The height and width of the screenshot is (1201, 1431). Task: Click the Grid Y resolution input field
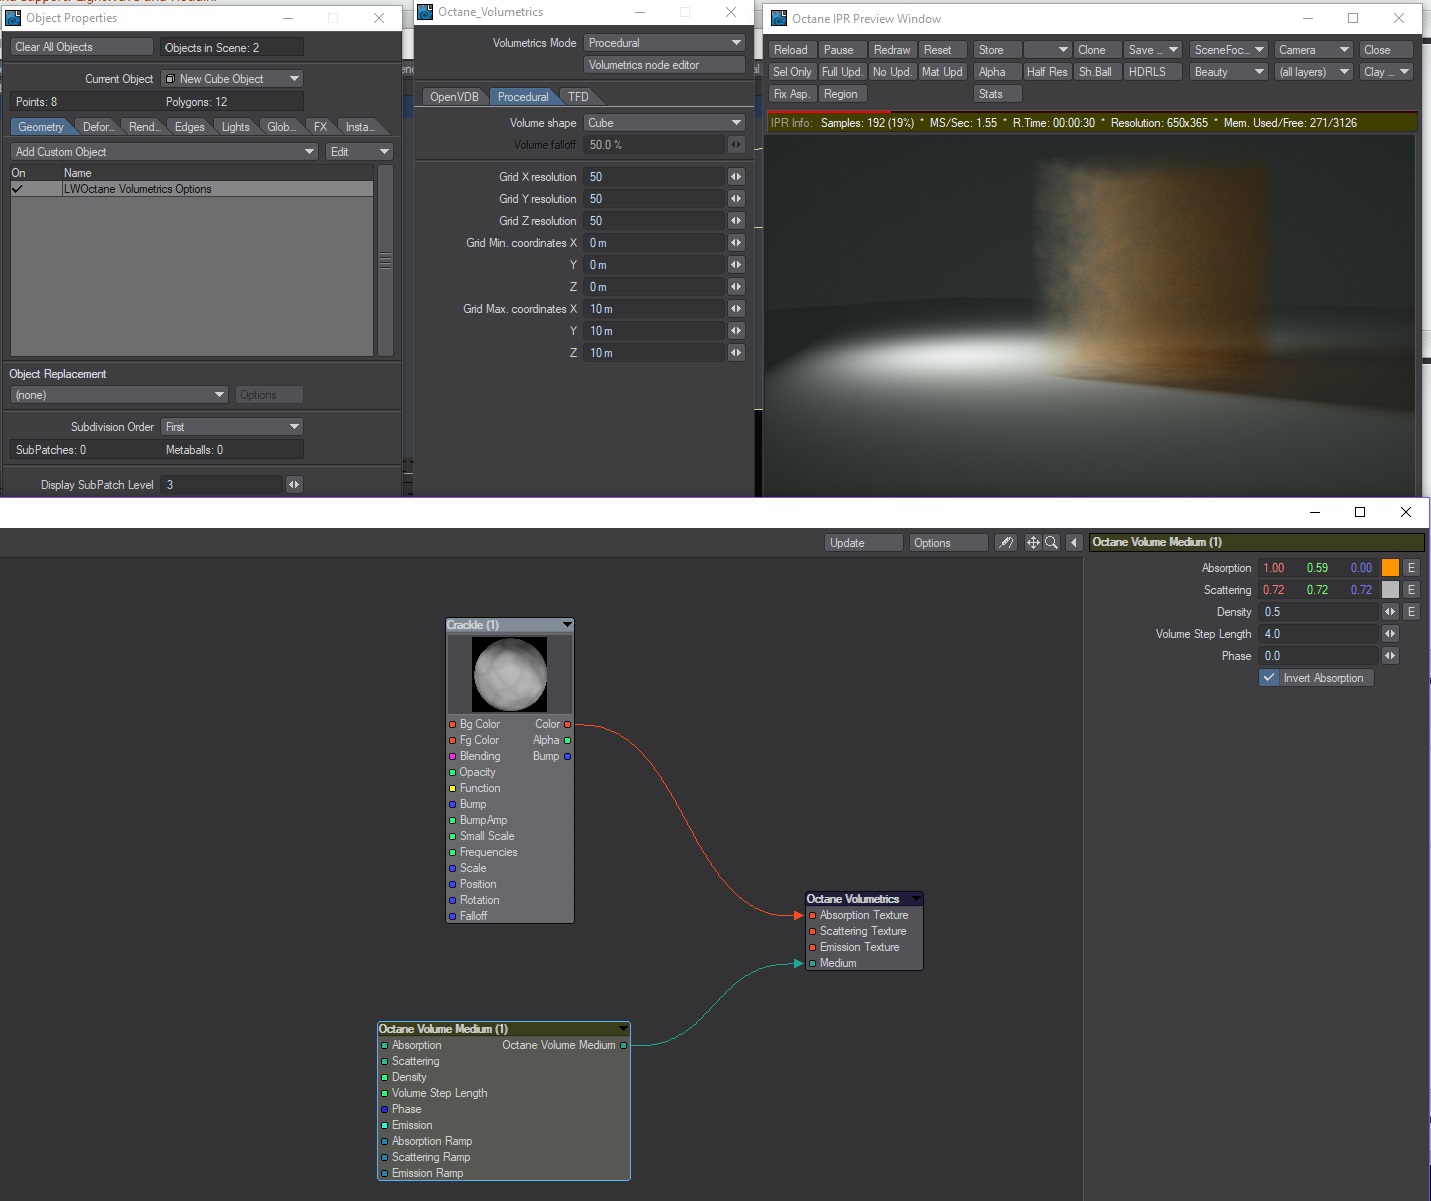[654, 199]
